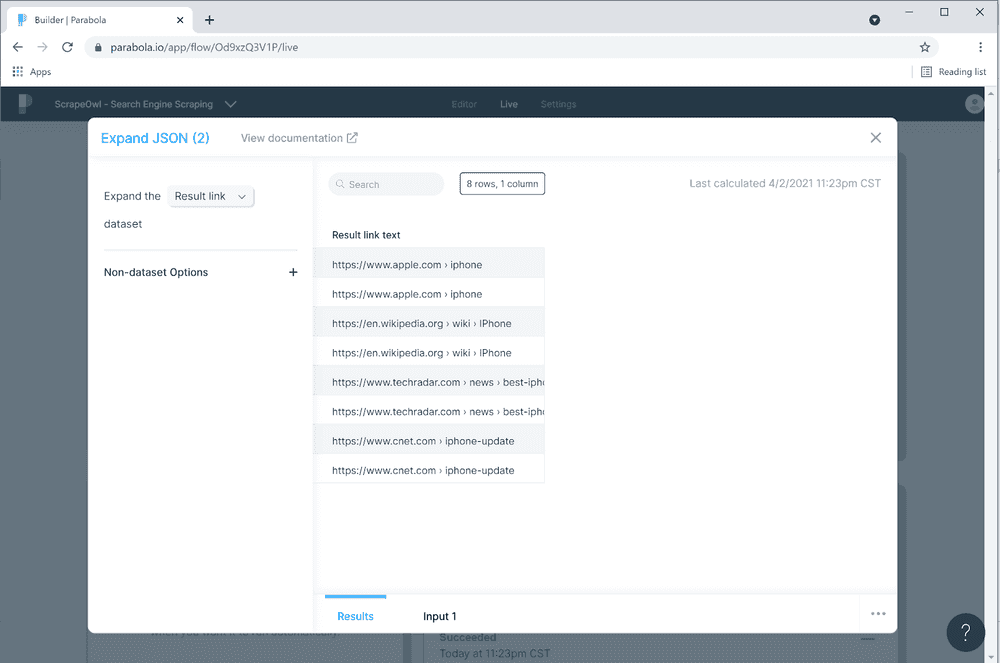Viewport: 1000px width, 663px height.
Task: Open the three-dot more options menu
Action: [878, 613]
